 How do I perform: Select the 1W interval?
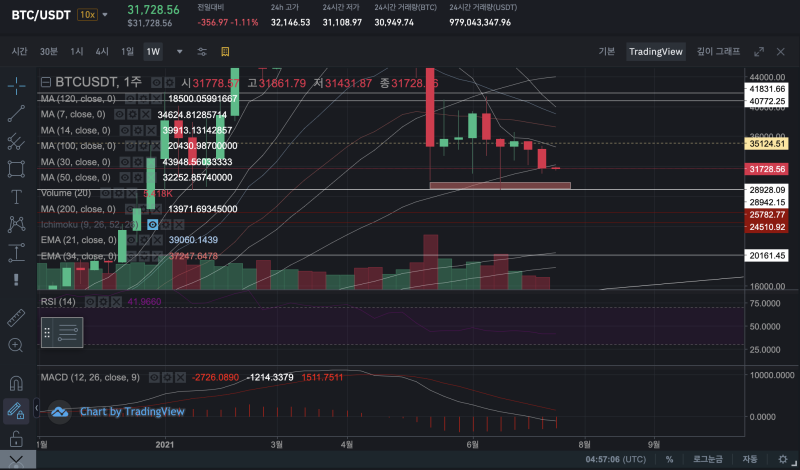[x=153, y=52]
